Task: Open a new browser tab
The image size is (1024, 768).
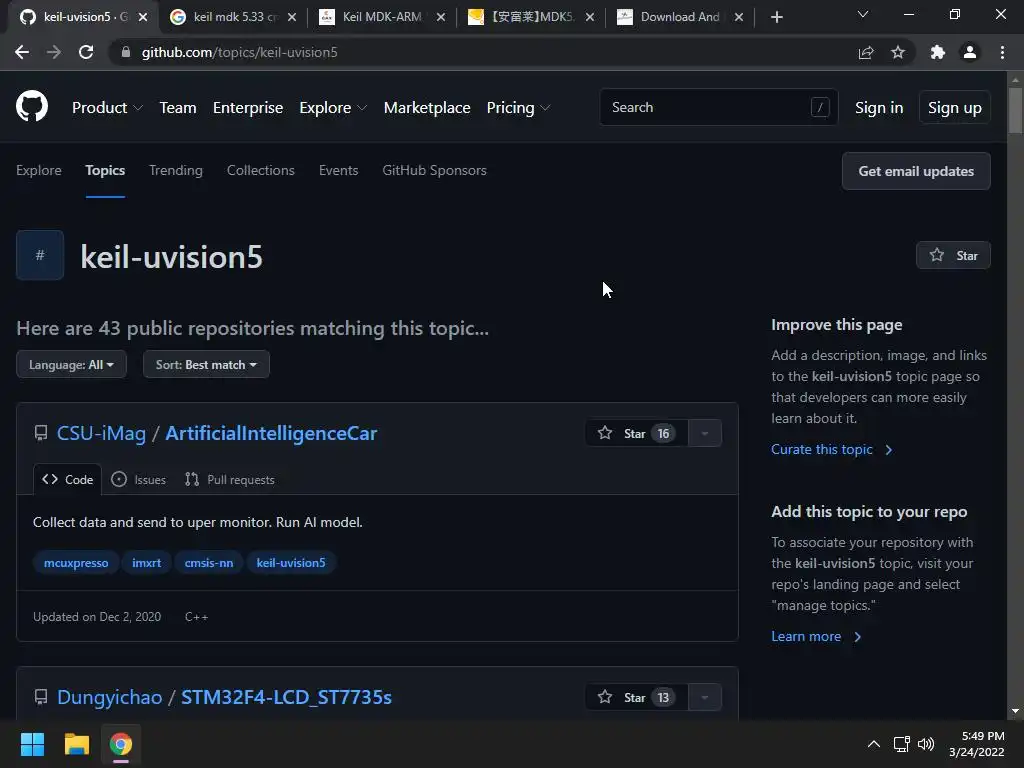Action: [776, 17]
